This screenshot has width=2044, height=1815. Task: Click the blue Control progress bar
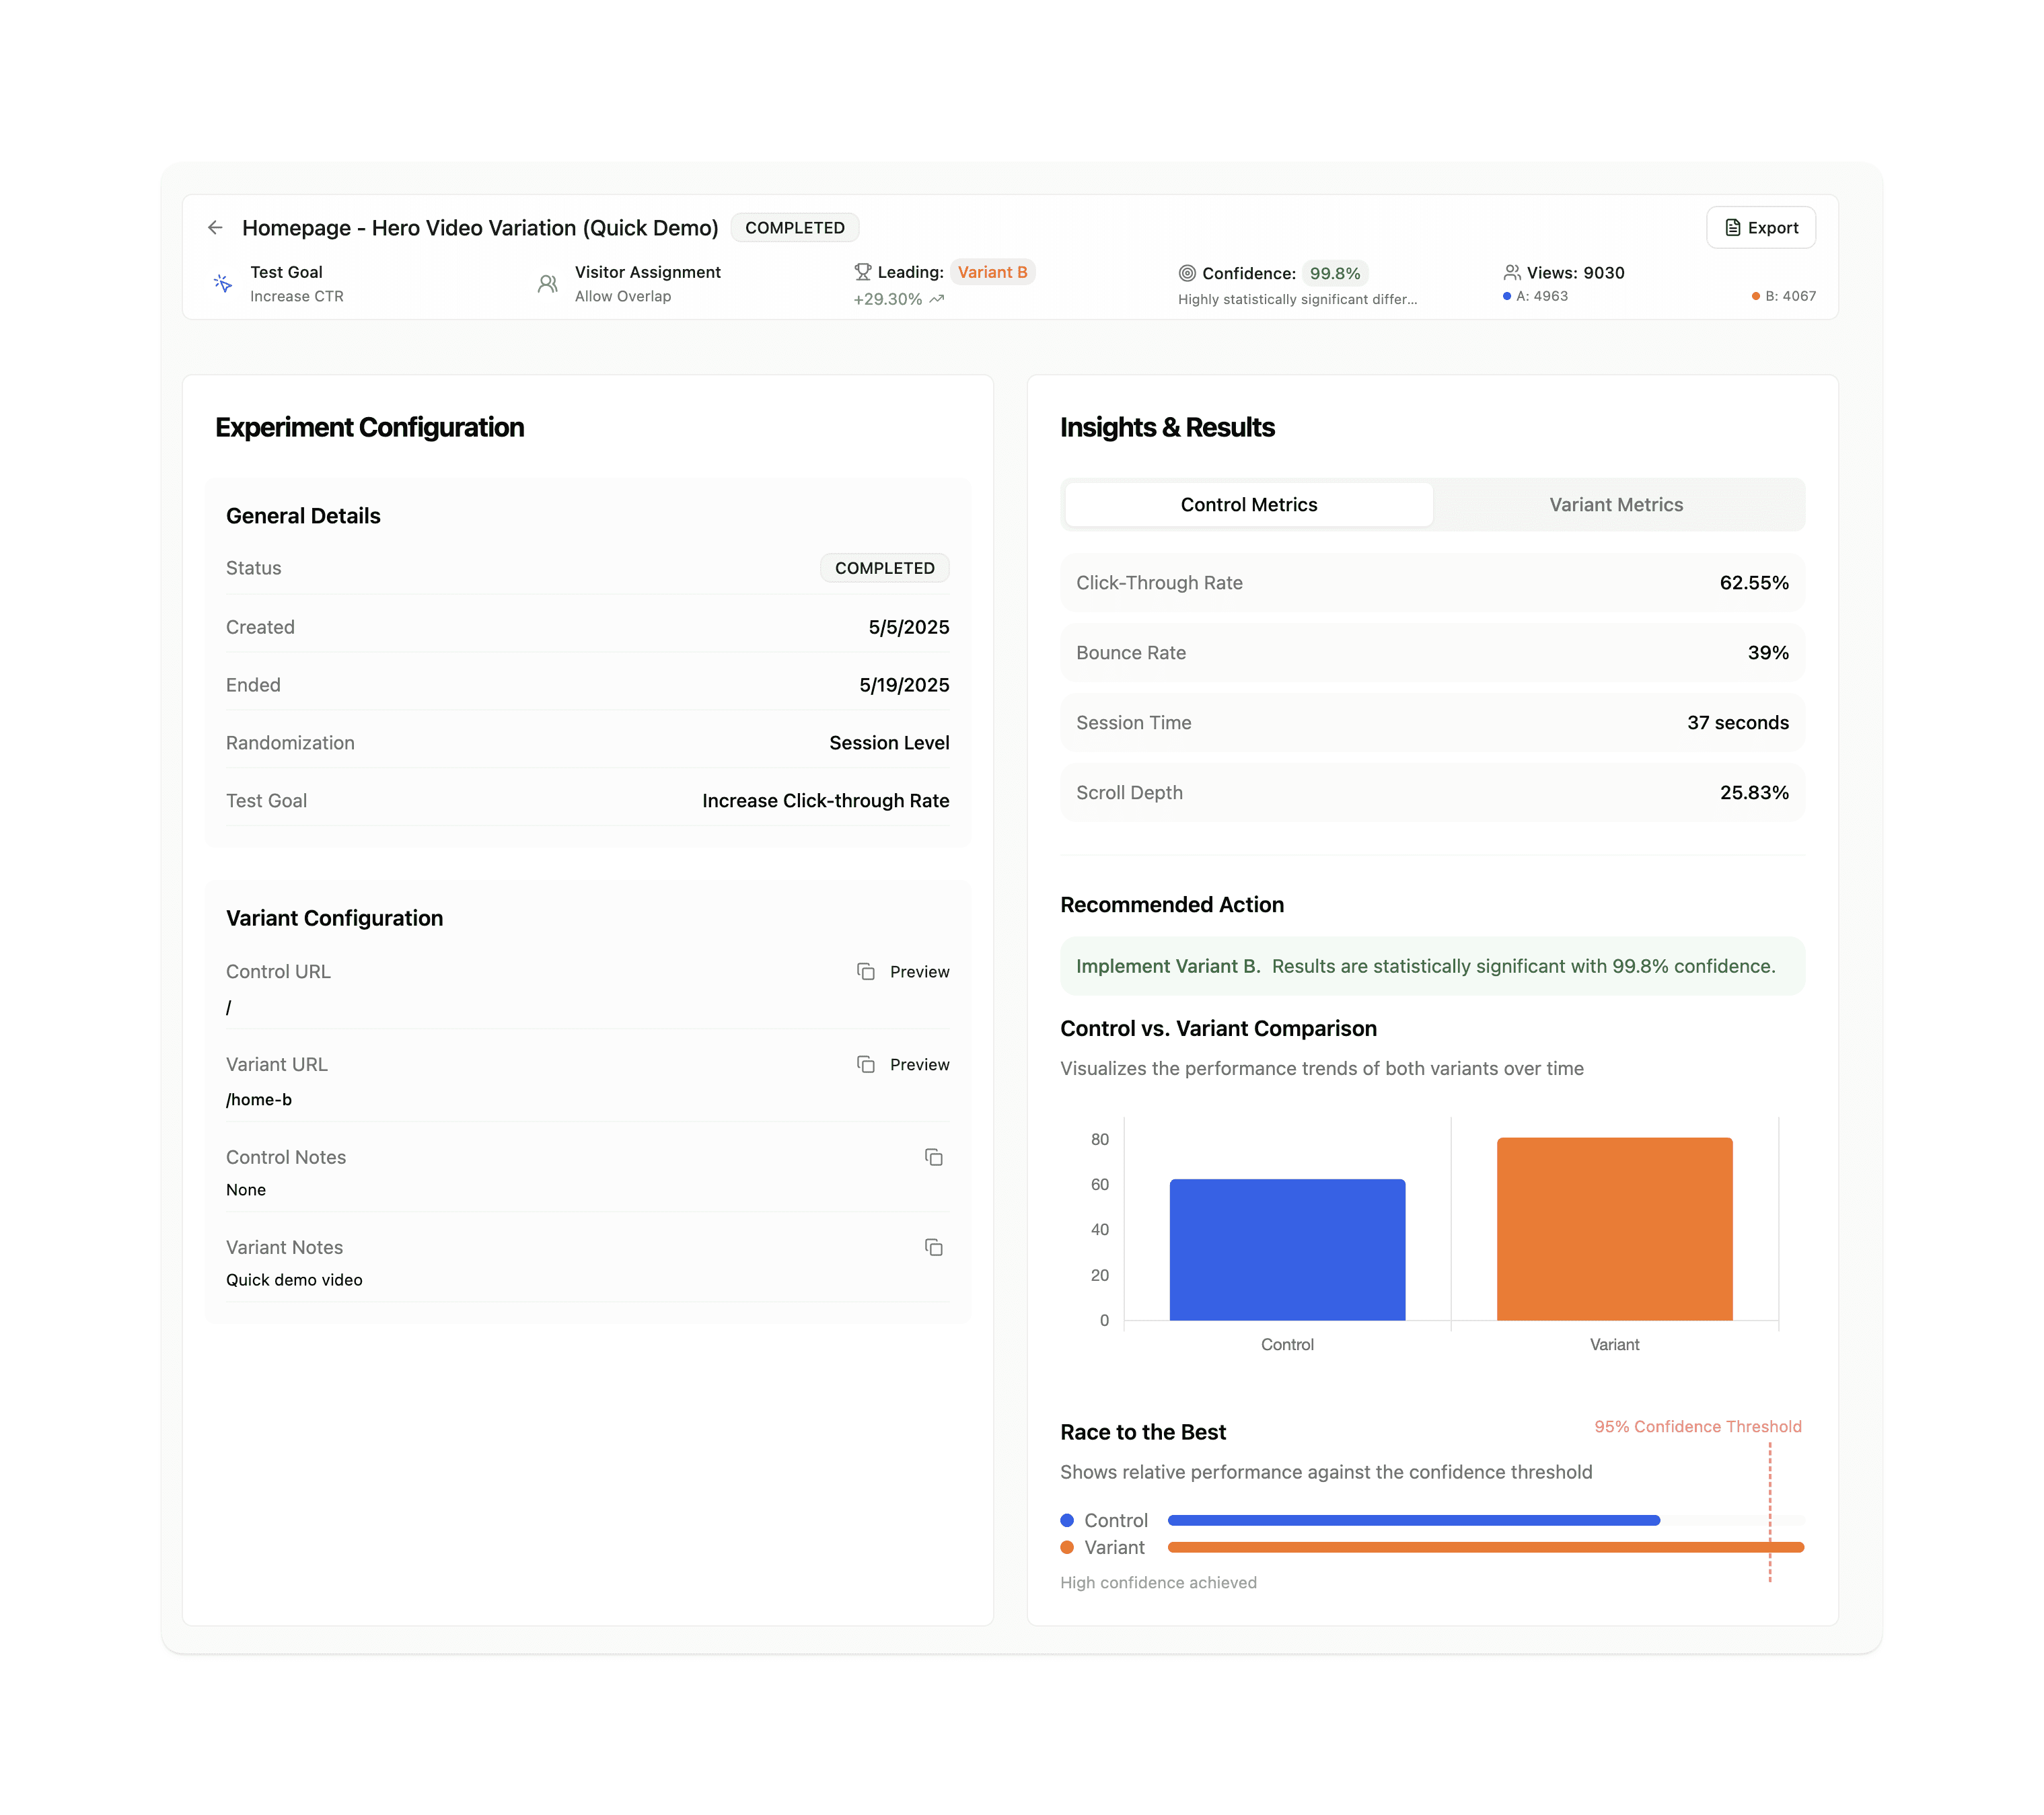(1414, 1520)
